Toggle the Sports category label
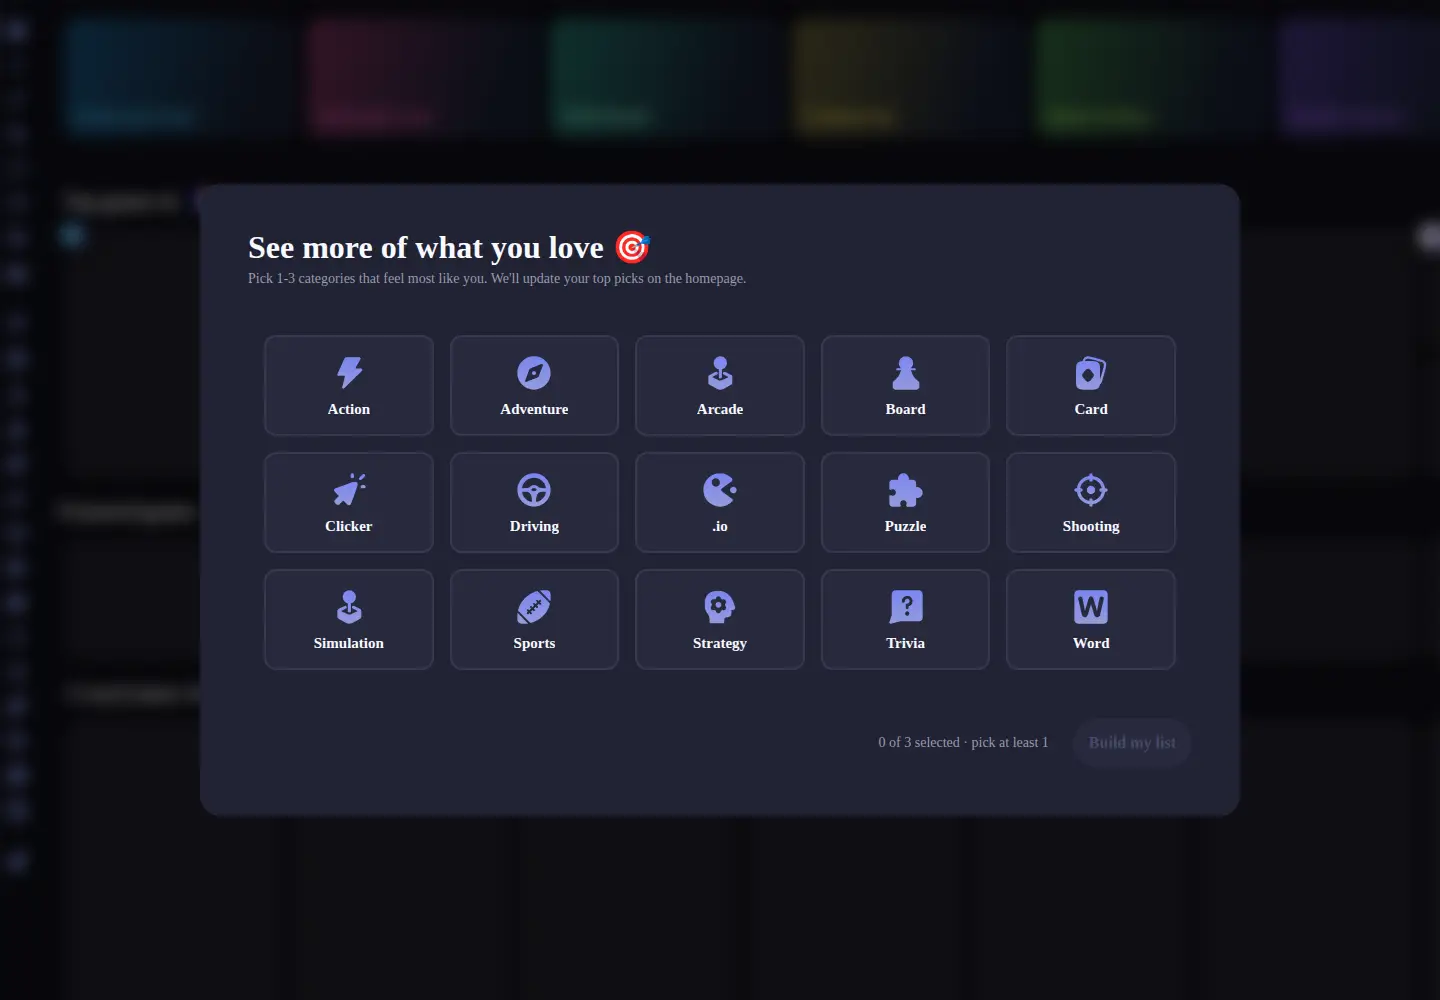This screenshot has width=1440, height=1000. coord(534,643)
